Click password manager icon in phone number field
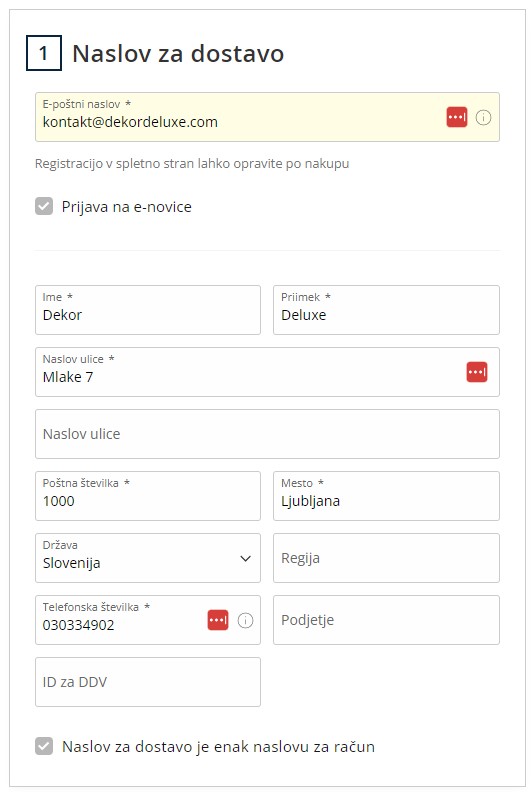This screenshot has height=792, width=532. point(218,620)
